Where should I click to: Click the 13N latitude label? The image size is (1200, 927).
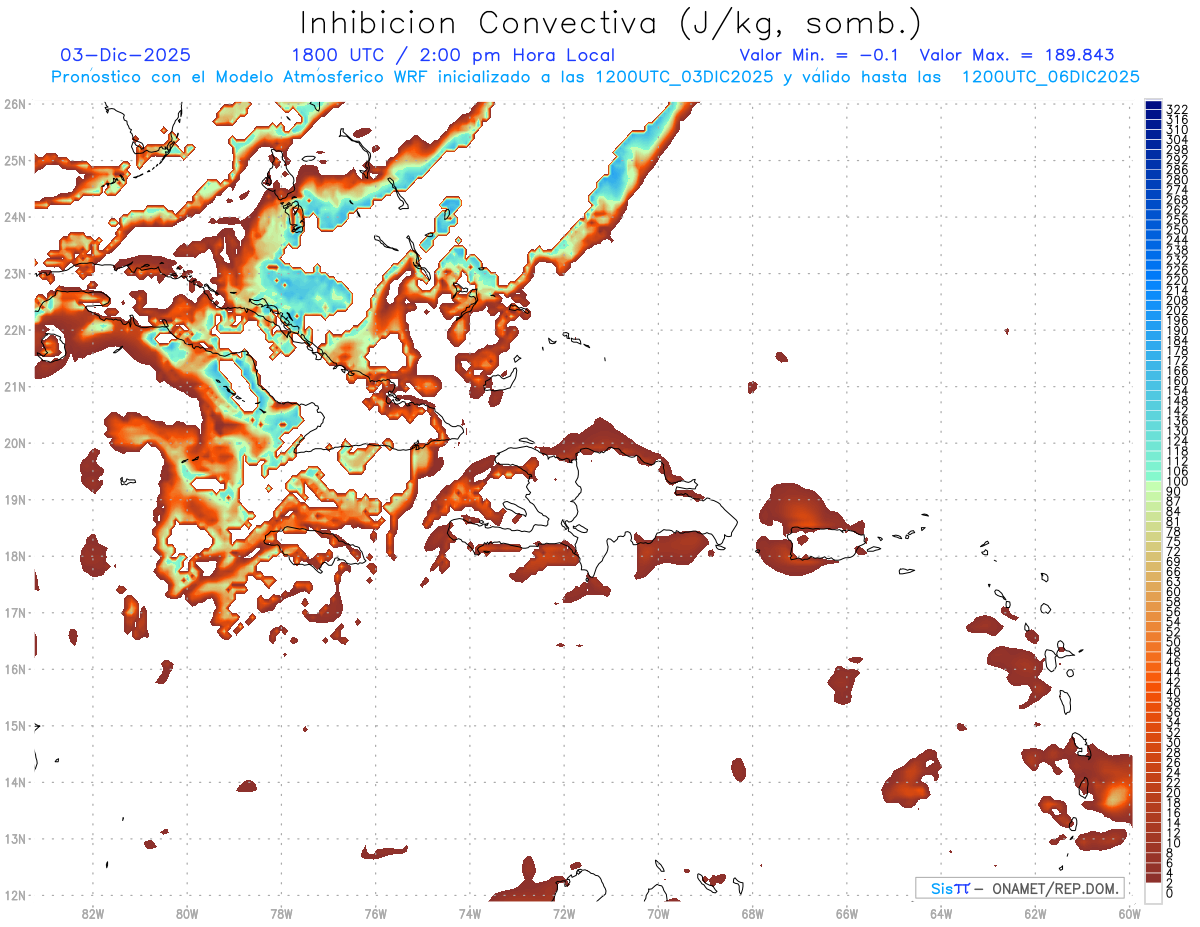(15, 838)
